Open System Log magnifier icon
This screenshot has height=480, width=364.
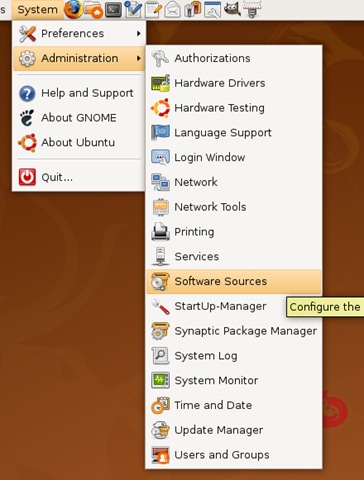point(160,356)
